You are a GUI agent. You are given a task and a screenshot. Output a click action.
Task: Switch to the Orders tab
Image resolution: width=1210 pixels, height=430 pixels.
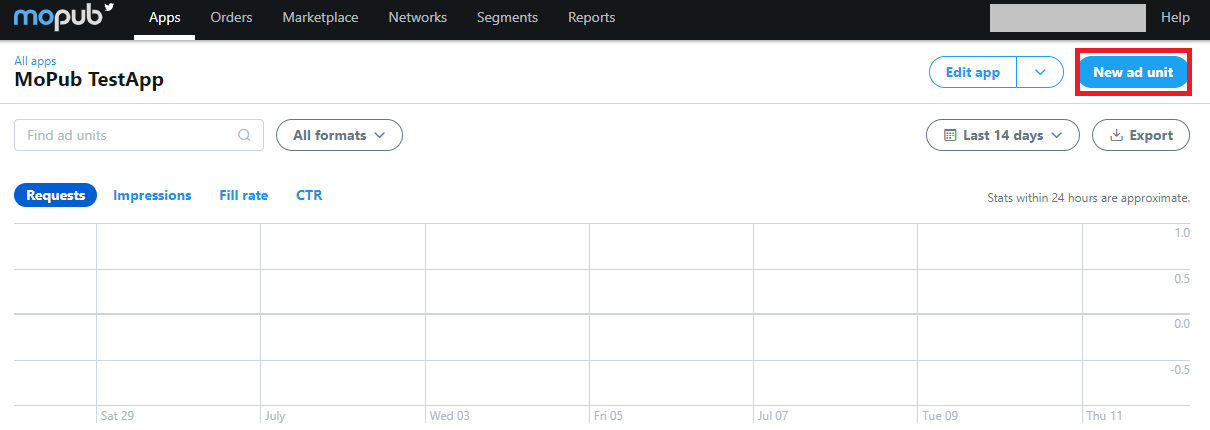231,18
